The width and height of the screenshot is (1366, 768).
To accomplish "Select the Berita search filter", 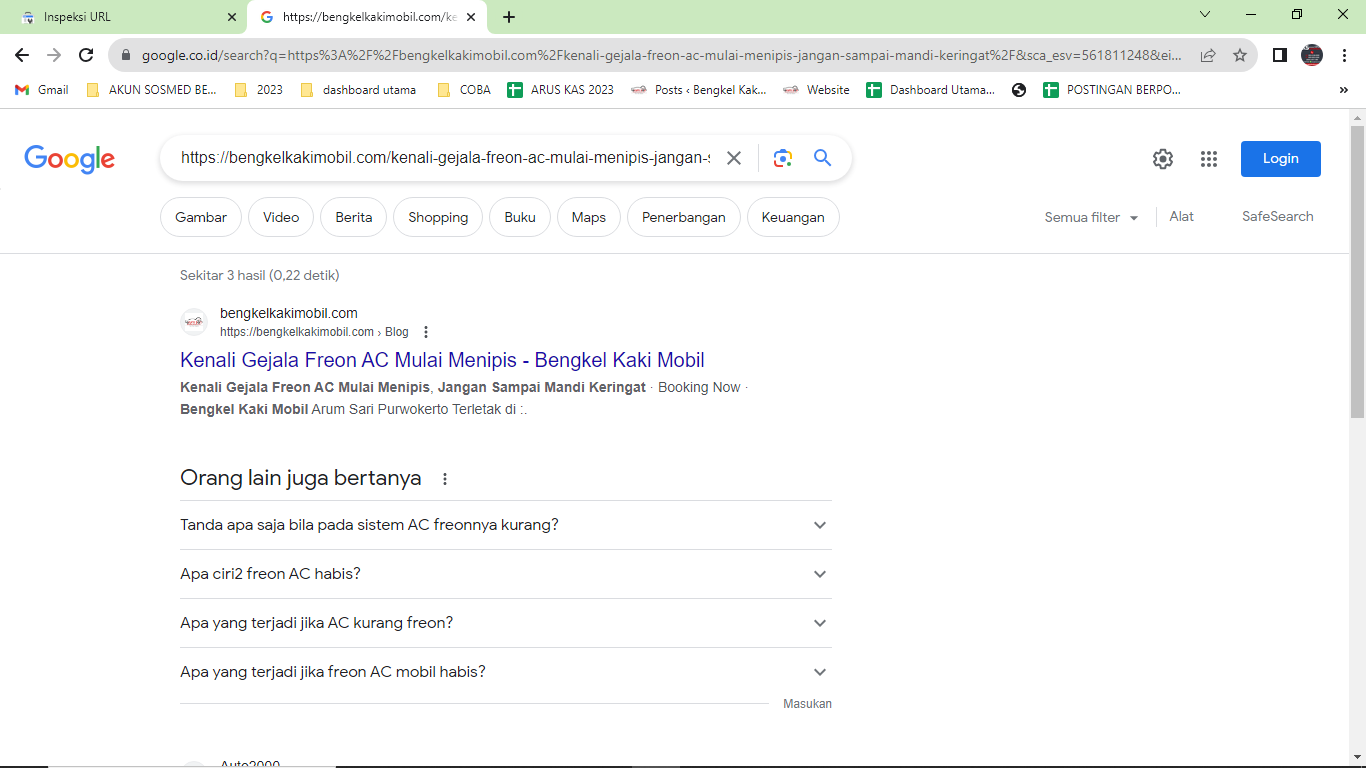I will point(354,217).
